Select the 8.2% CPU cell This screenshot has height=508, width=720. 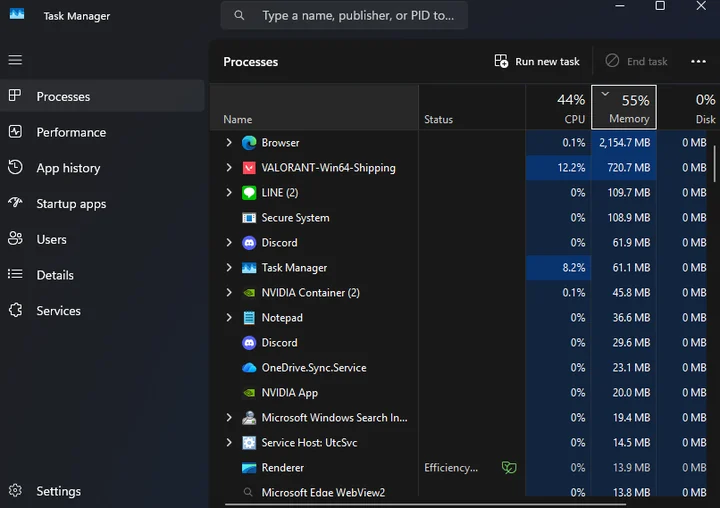558,268
